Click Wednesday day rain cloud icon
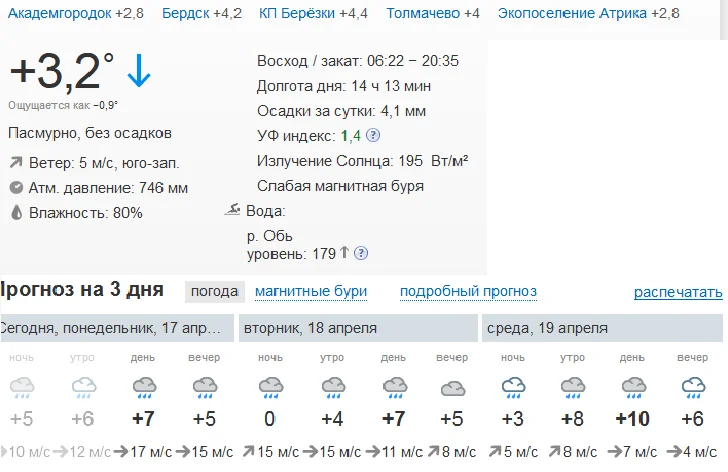Viewport: 728px width, 472px height. (x=634, y=386)
